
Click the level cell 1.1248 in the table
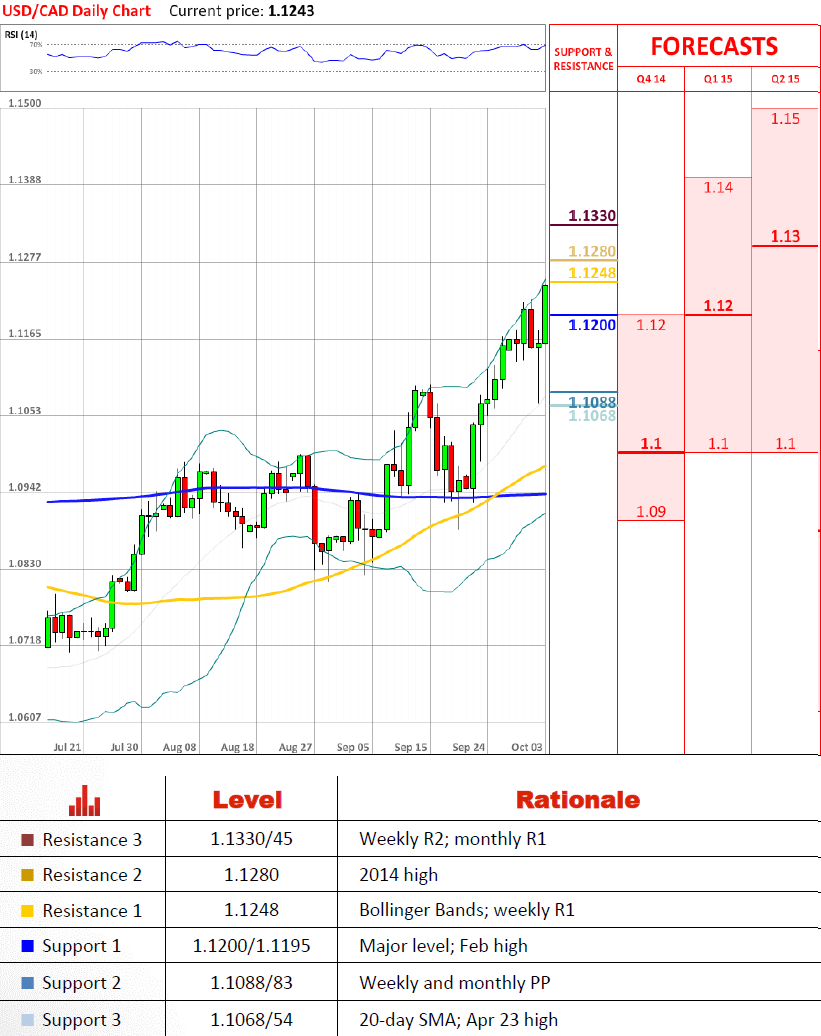(251, 910)
